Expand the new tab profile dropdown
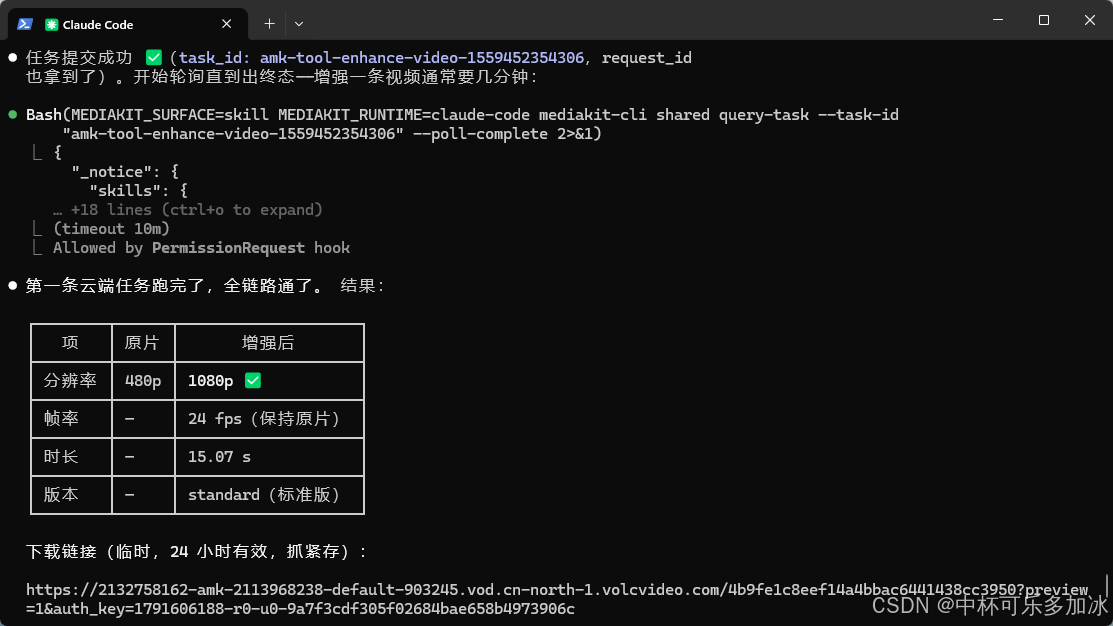 pos(299,24)
